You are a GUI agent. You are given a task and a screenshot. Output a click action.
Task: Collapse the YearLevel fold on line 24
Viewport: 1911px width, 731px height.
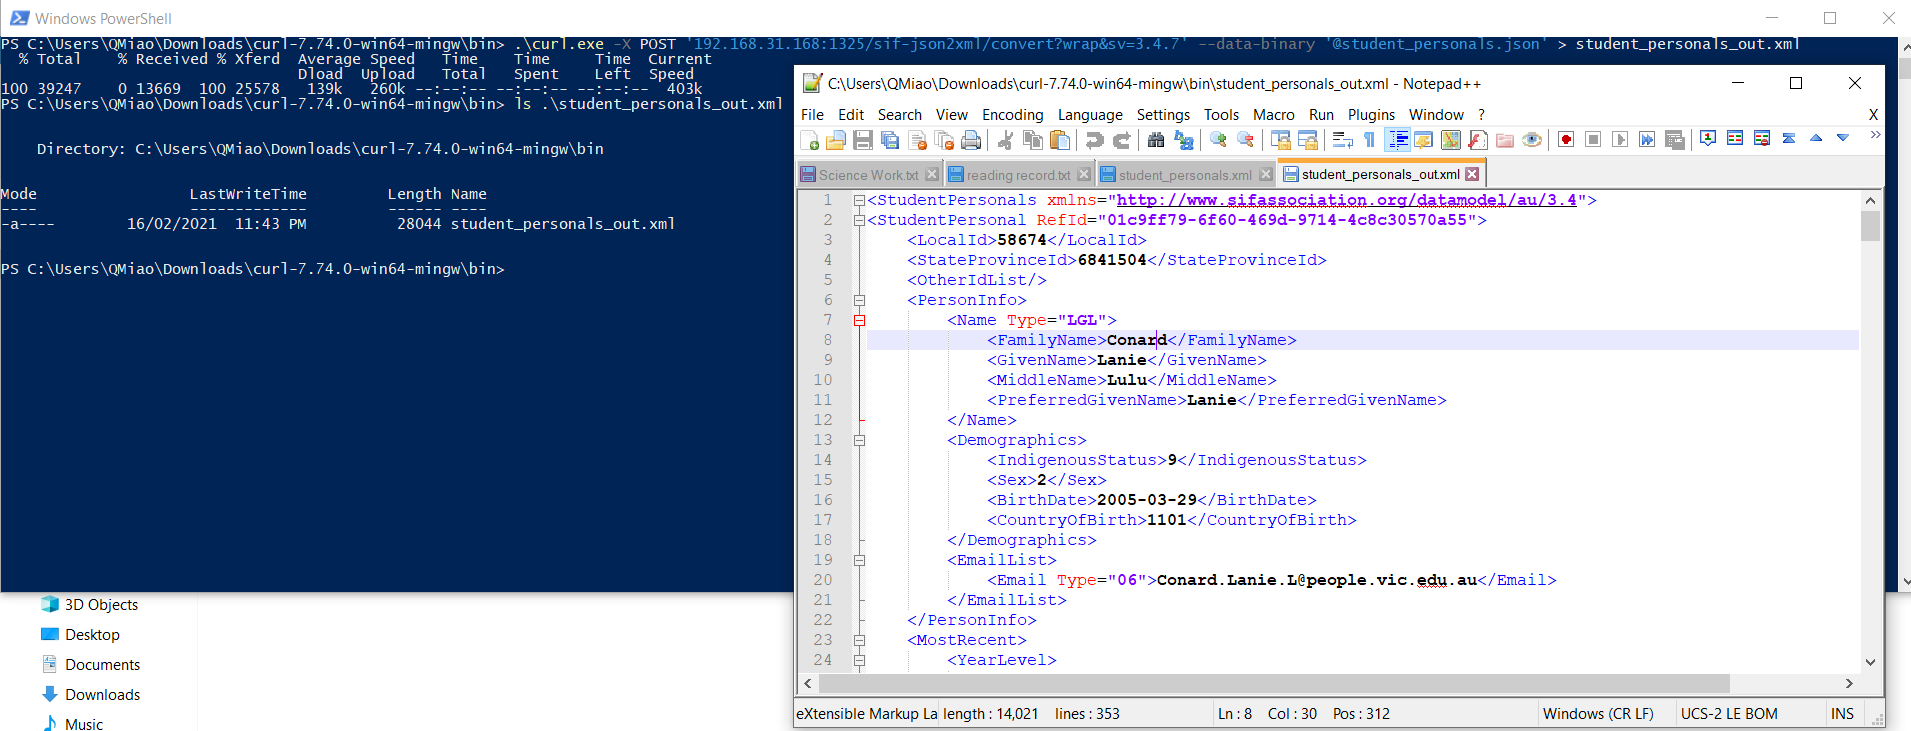click(859, 660)
